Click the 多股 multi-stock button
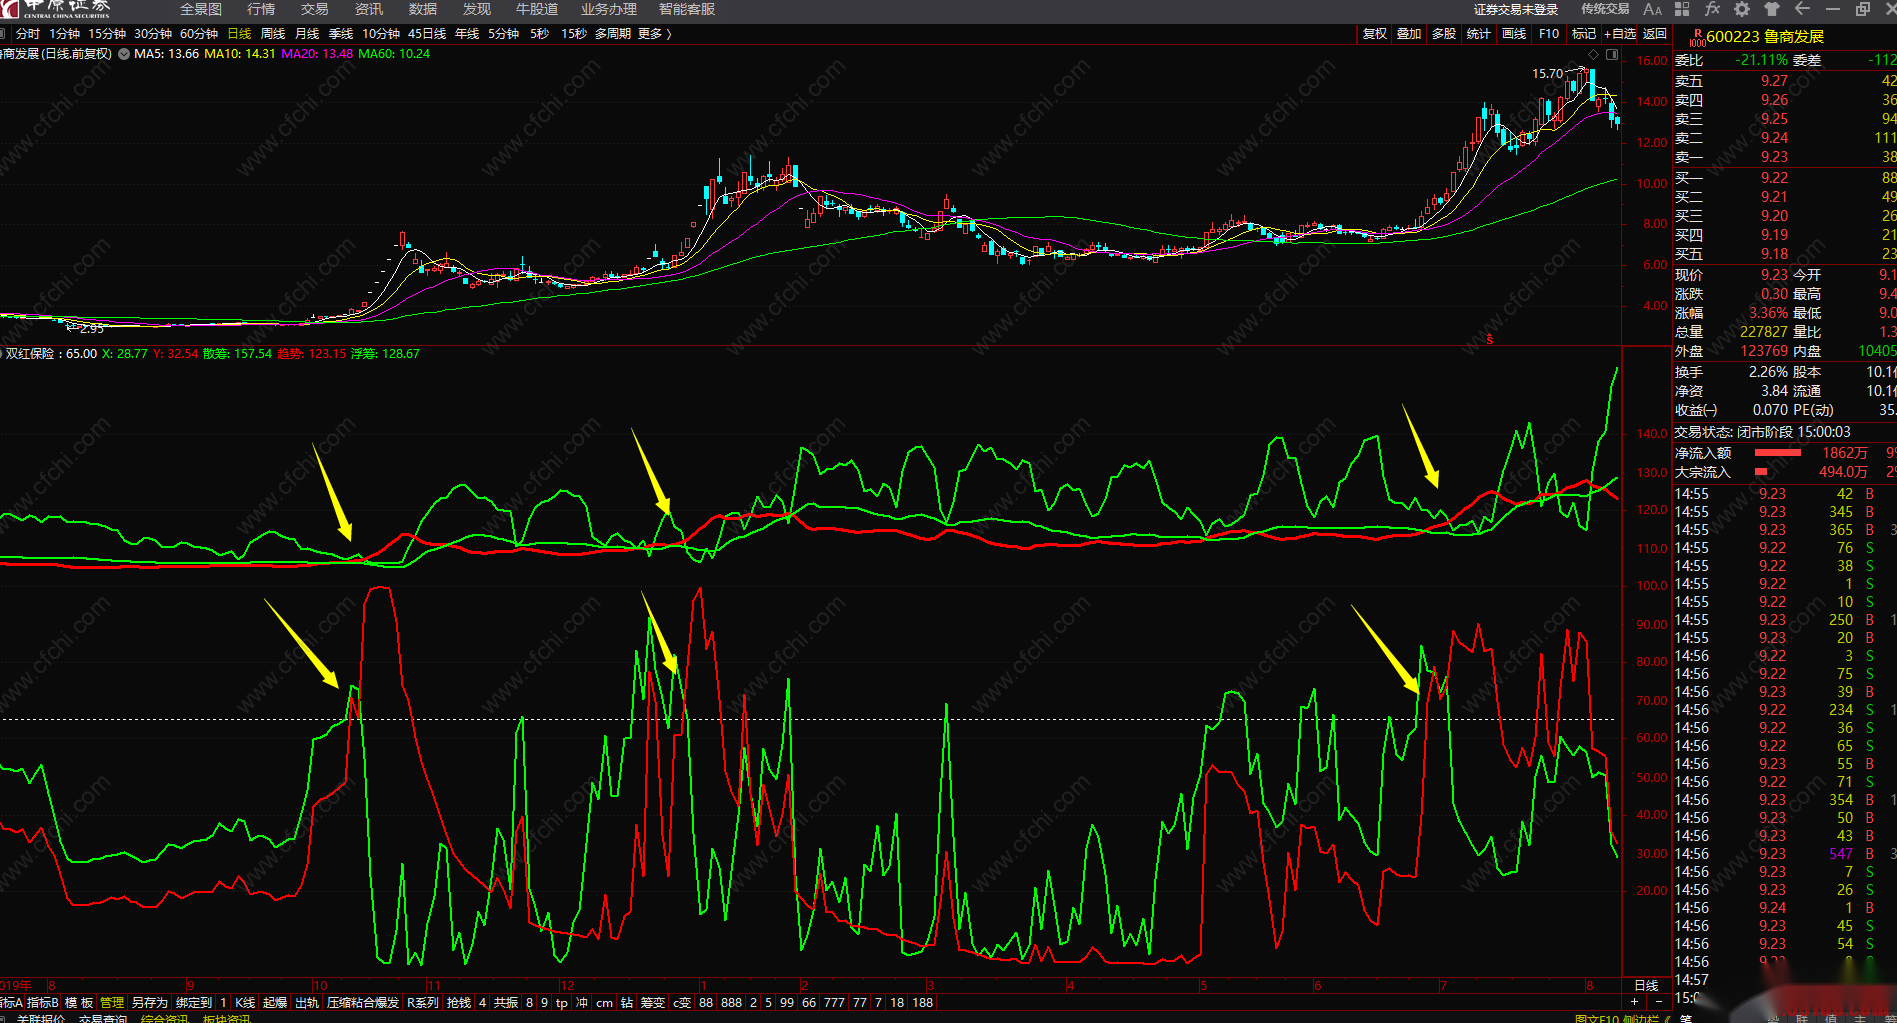 [x=1444, y=34]
